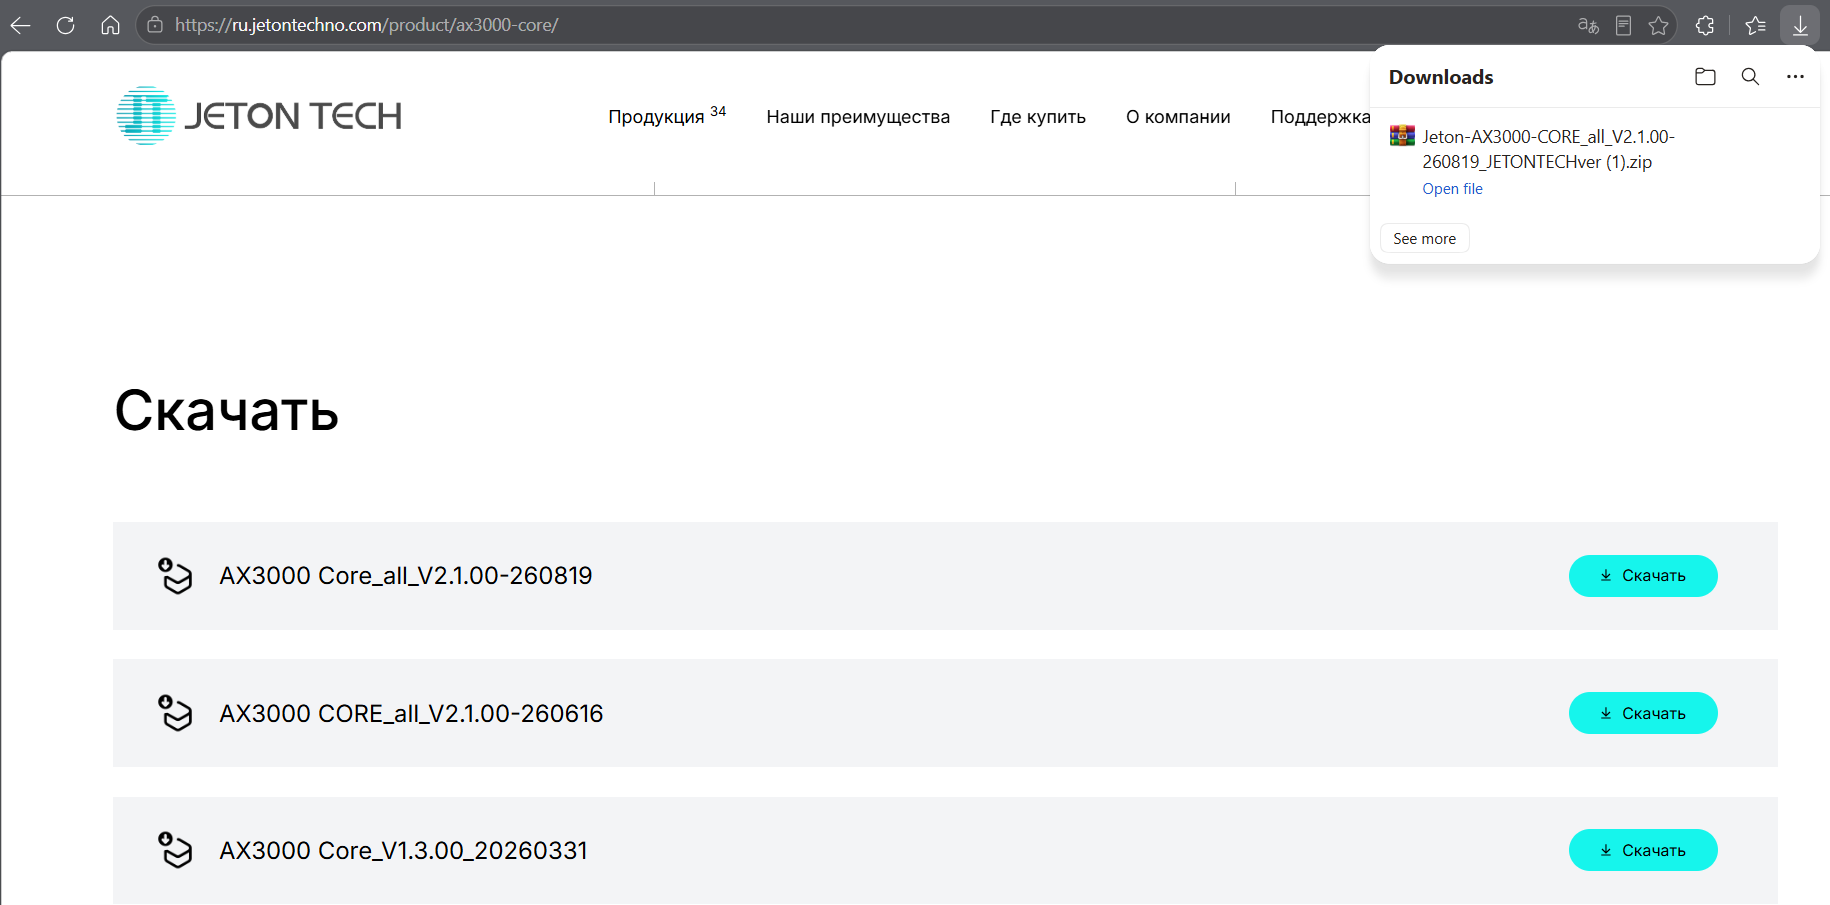Download AX3000 Core_V1.3.00_20260331 with Скачать
Viewport: 1830px width, 905px height.
[1643, 850]
